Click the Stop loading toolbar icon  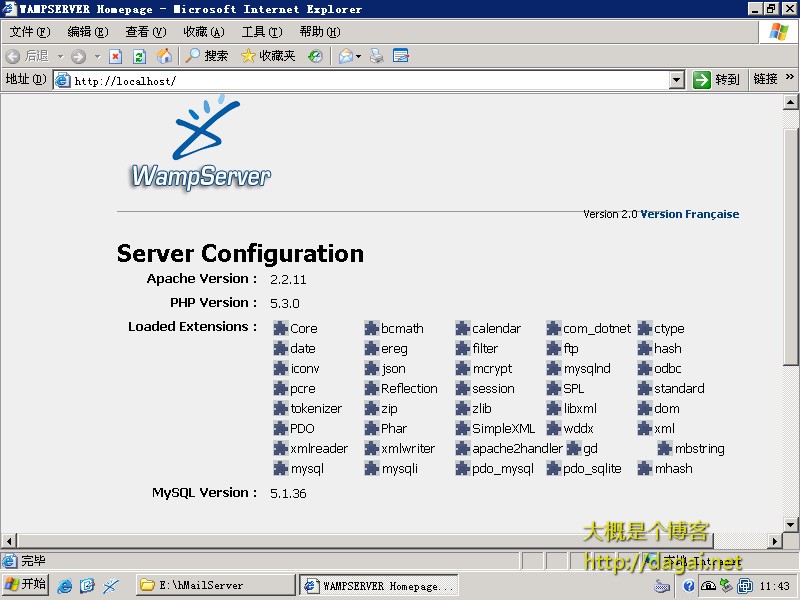pyautogui.click(x=116, y=56)
